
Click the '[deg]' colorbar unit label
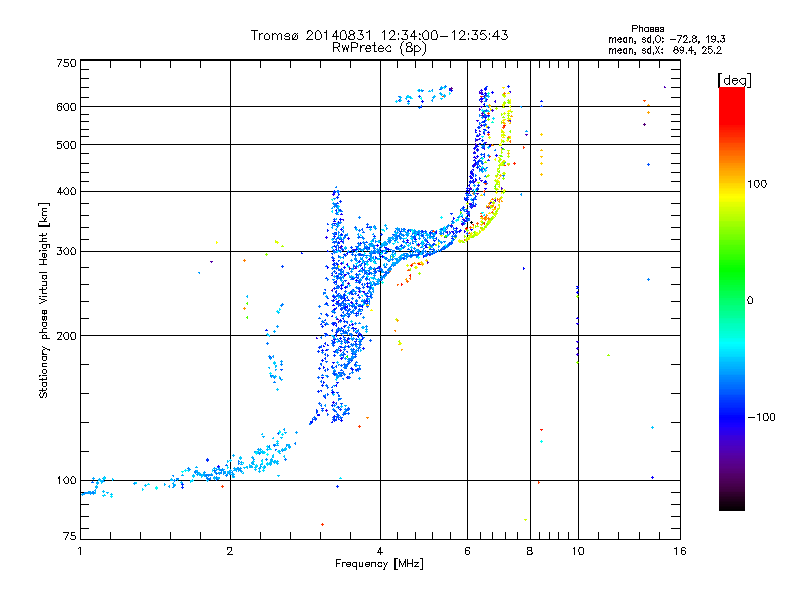click(x=734, y=81)
